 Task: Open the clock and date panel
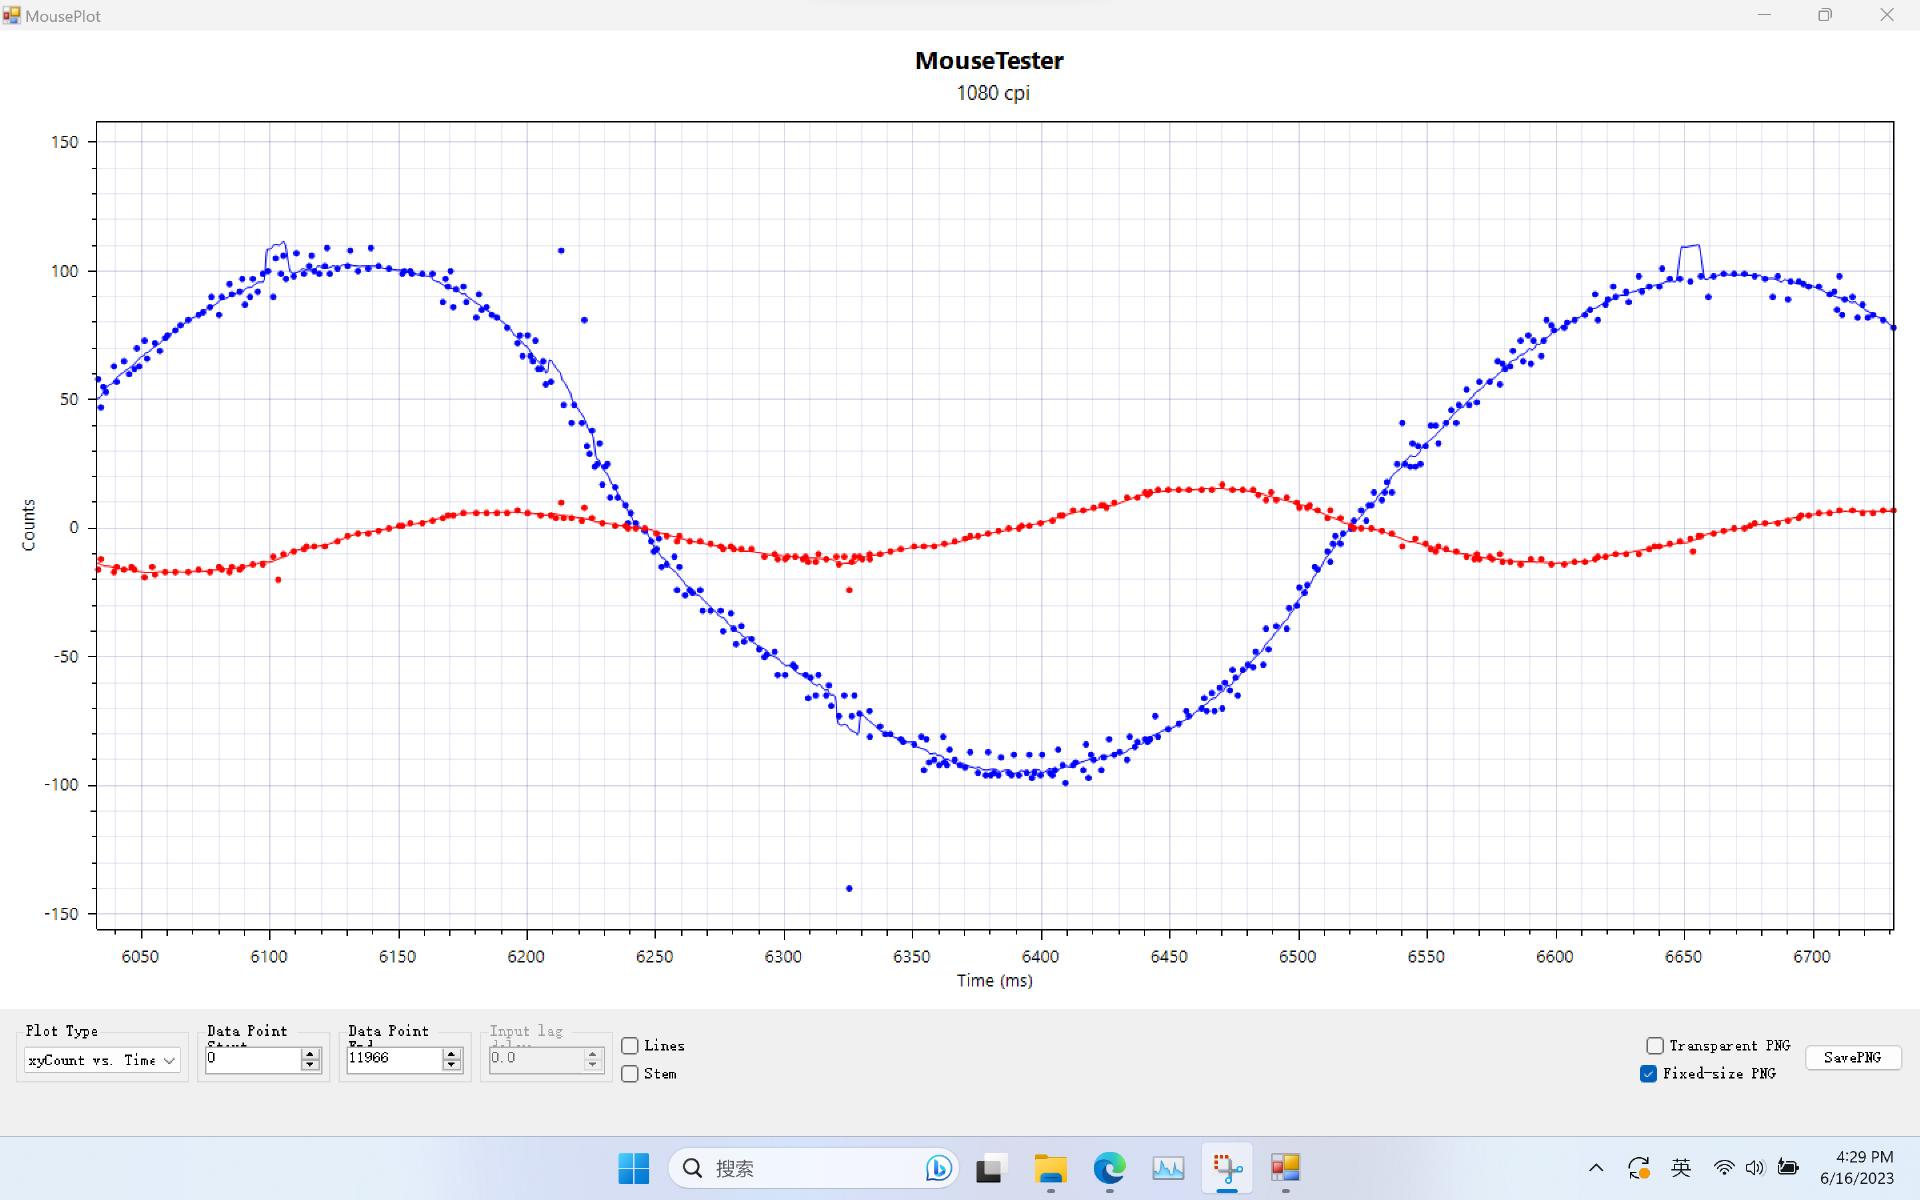pyautogui.click(x=1856, y=1167)
